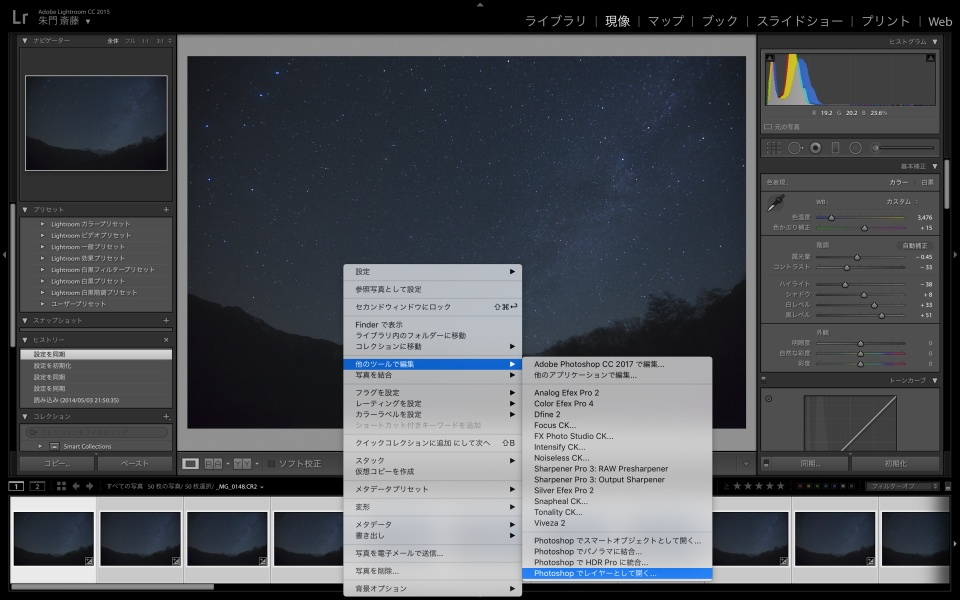Screen dimensions: 960x600
Task: Clear history with X icon
Action: [x=166, y=340]
